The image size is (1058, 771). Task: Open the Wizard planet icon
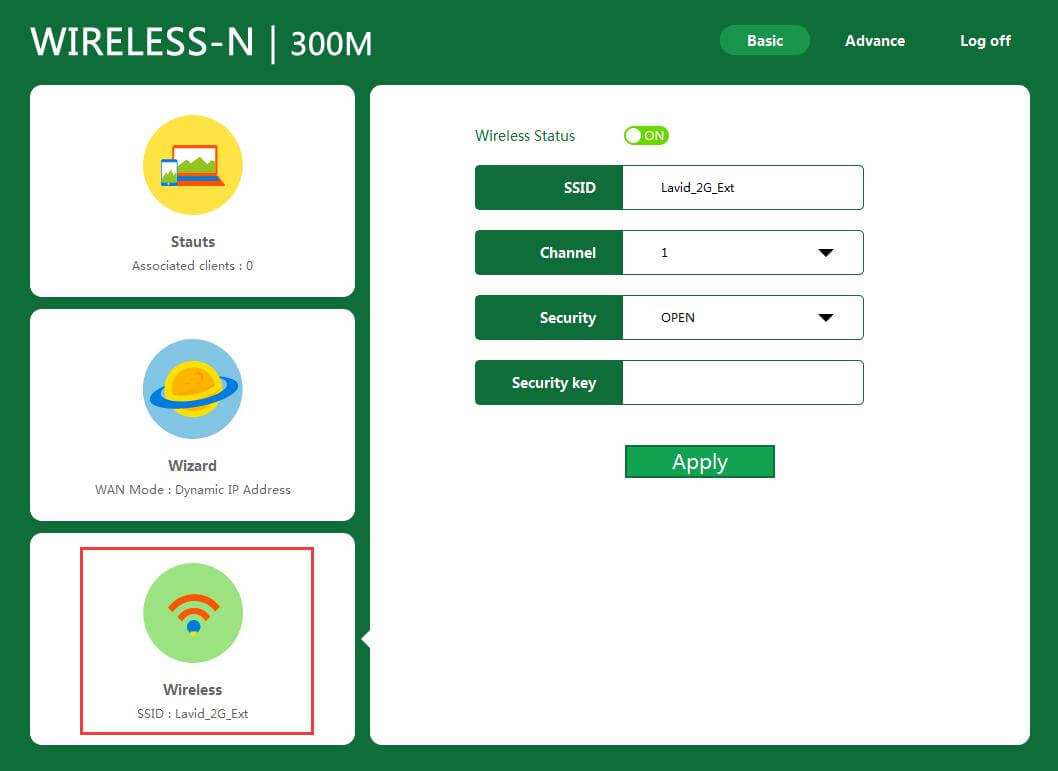click(x=192, y=389)
